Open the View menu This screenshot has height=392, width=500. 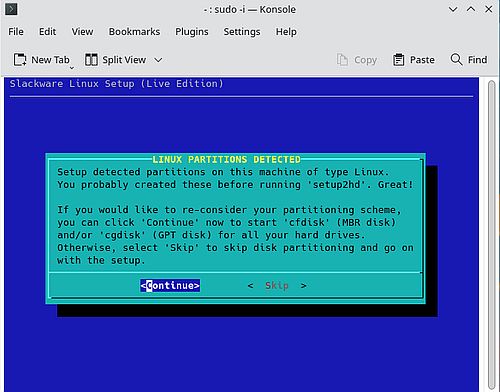pos(82,32)
